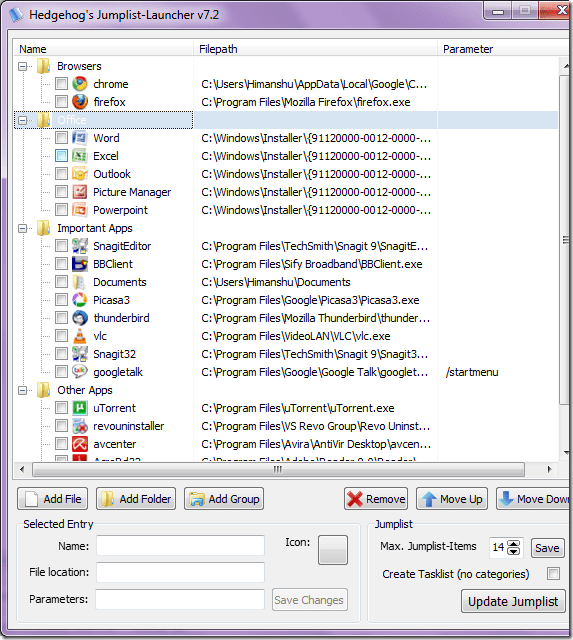Tick the uTorrent checkbox
The height and width of the screenshot is (640, 573).
point(62,408)
